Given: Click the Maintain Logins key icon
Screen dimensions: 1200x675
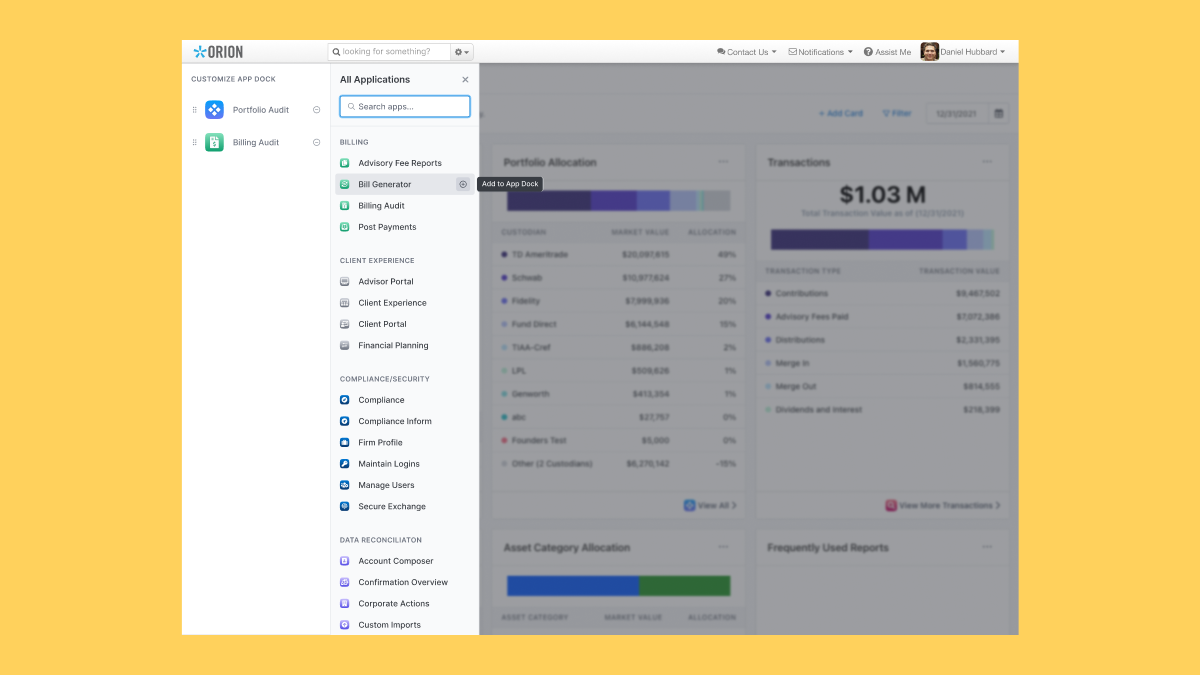Looking at the screenshot, I should 345,464.
